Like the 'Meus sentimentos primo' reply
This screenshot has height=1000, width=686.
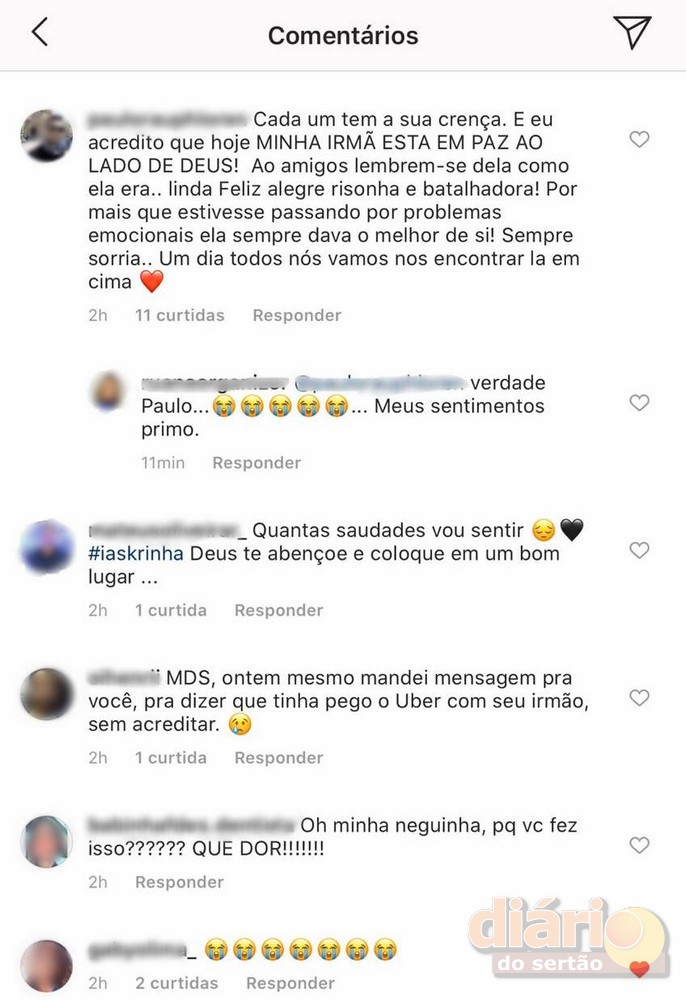coord(639,402)
